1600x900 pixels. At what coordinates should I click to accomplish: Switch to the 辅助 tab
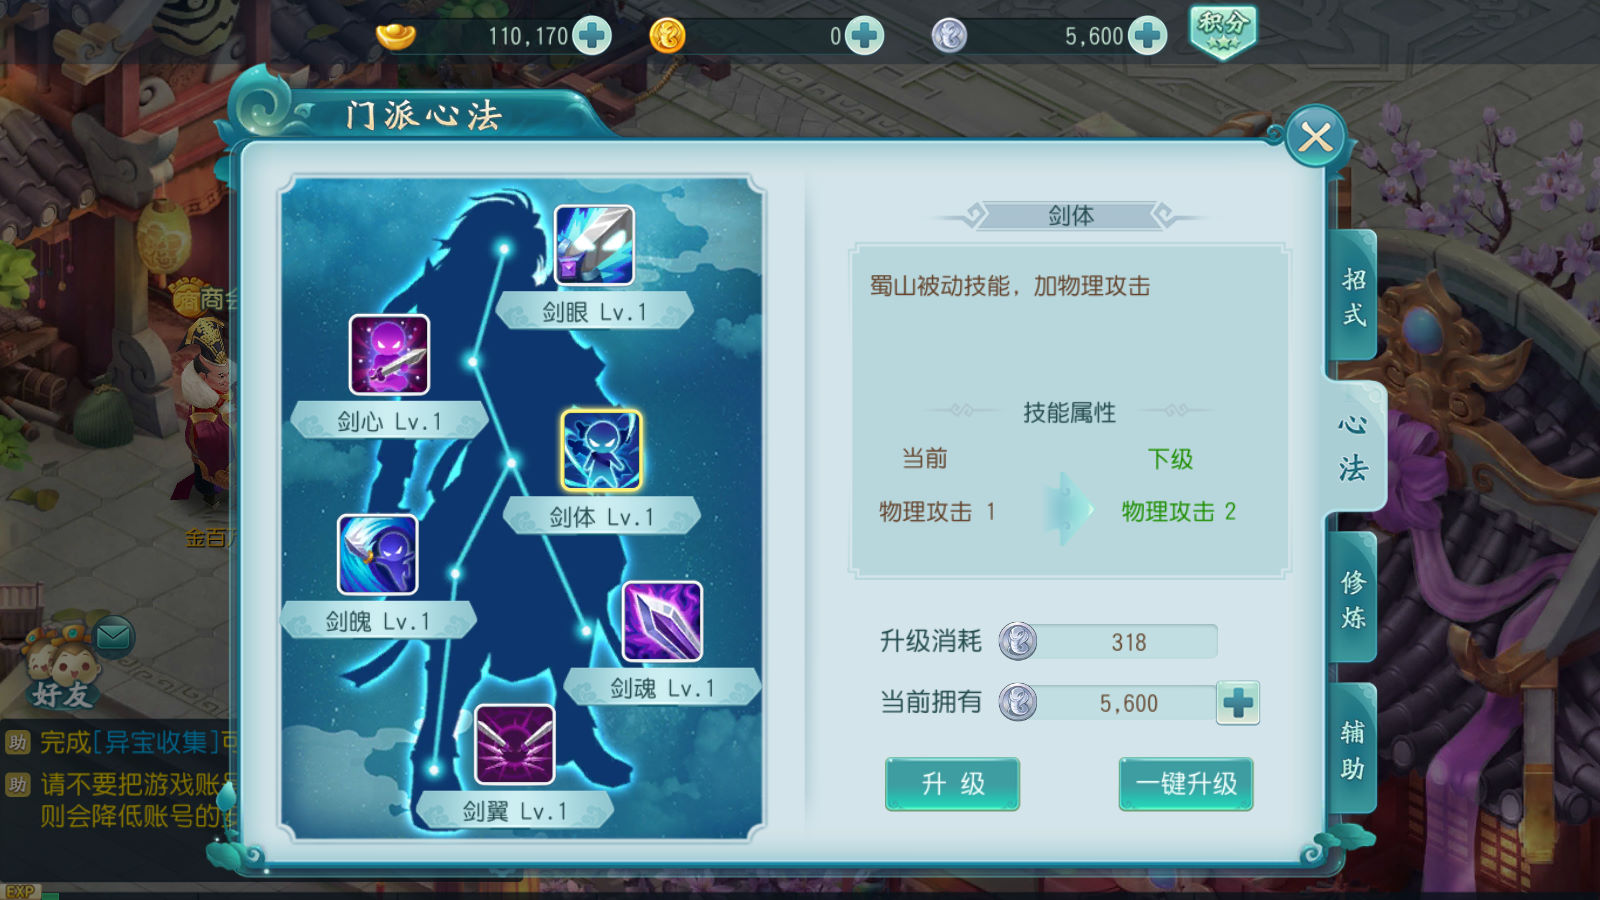[x=1353, y=749]
